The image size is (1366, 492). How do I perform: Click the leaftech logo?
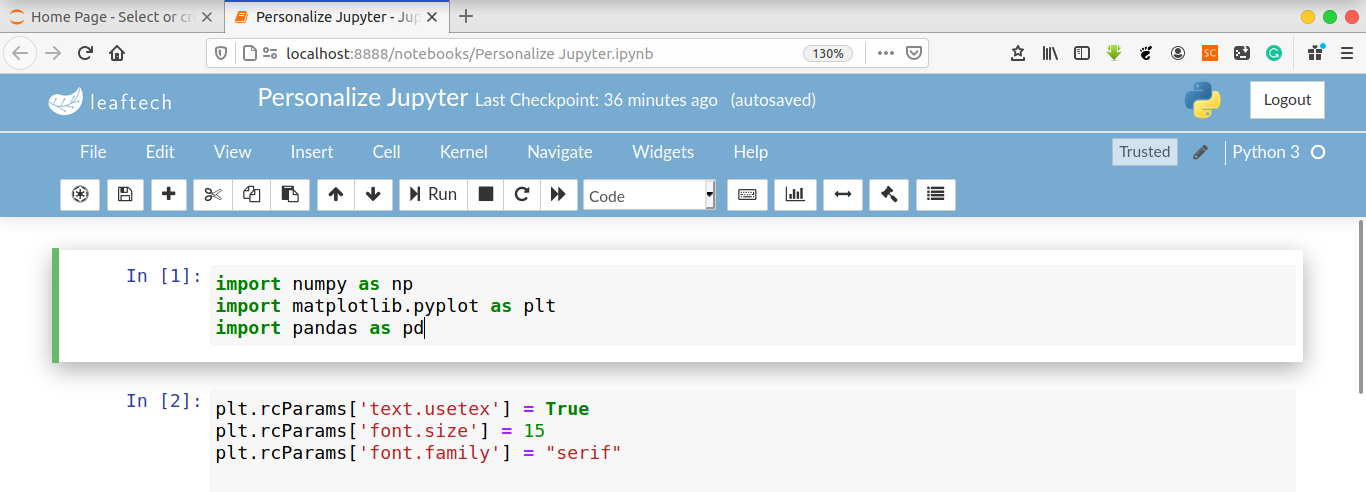click(110, 101)
